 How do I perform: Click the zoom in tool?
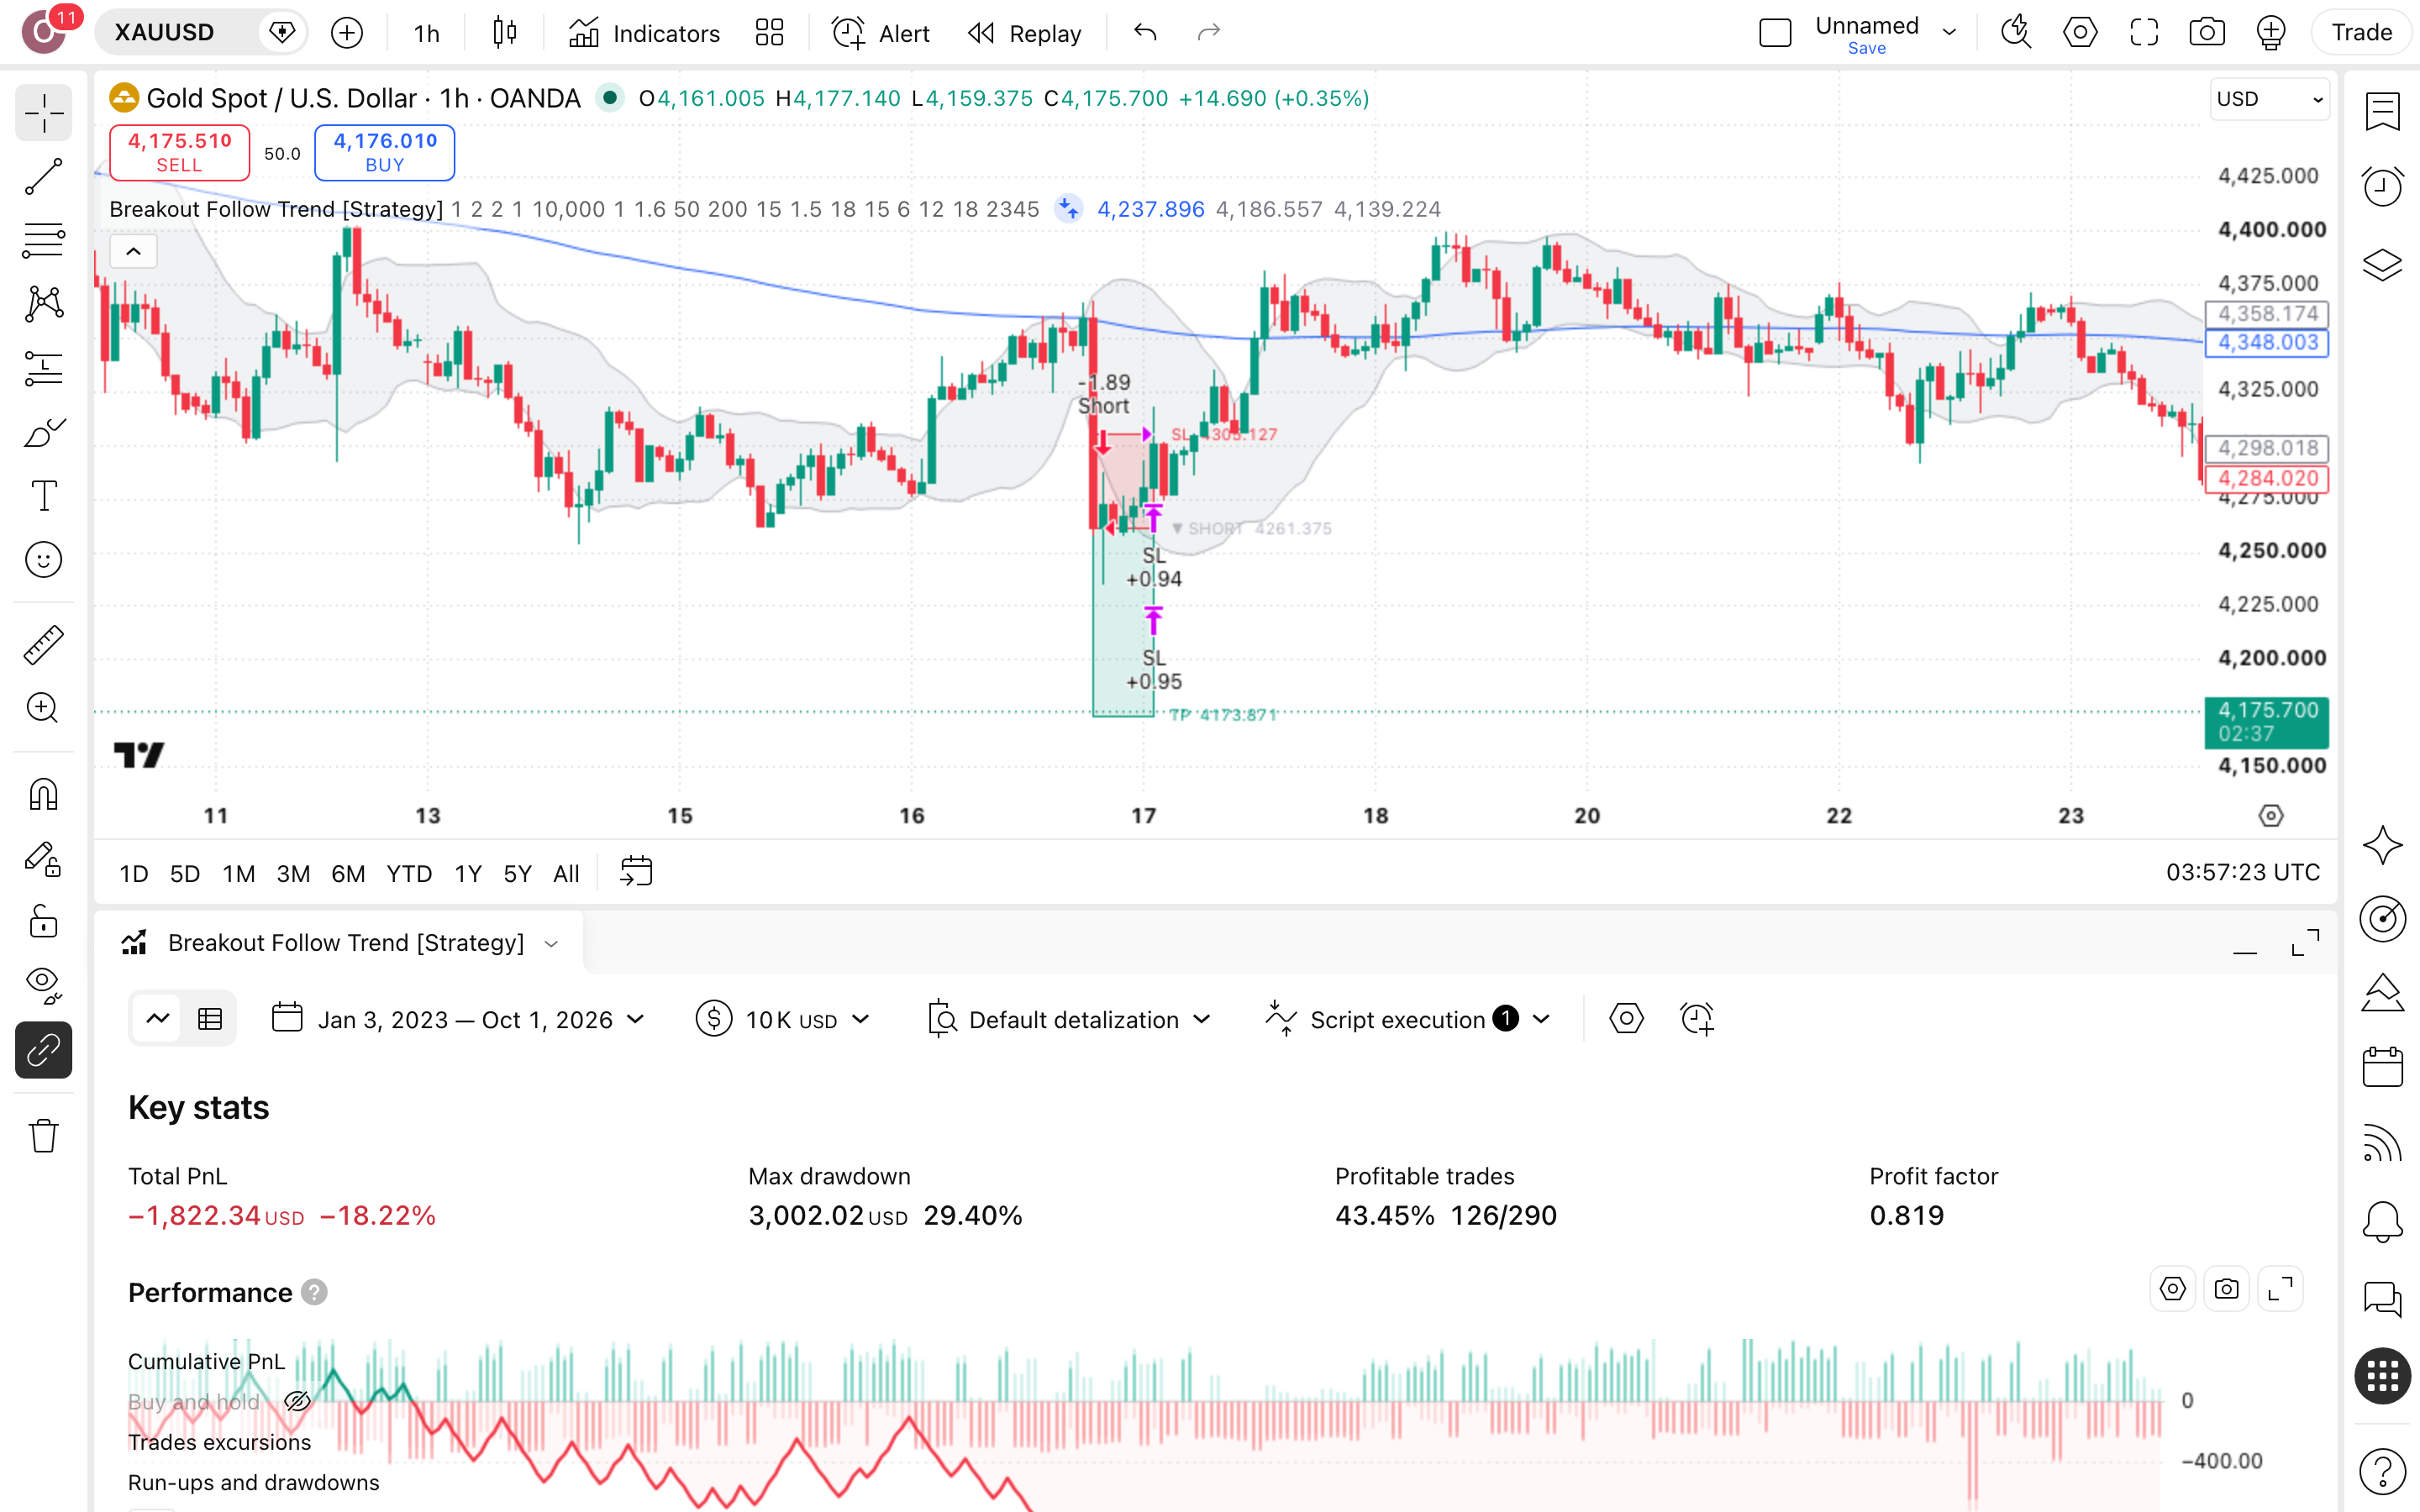pyautogui.click(x=43, y=709)
